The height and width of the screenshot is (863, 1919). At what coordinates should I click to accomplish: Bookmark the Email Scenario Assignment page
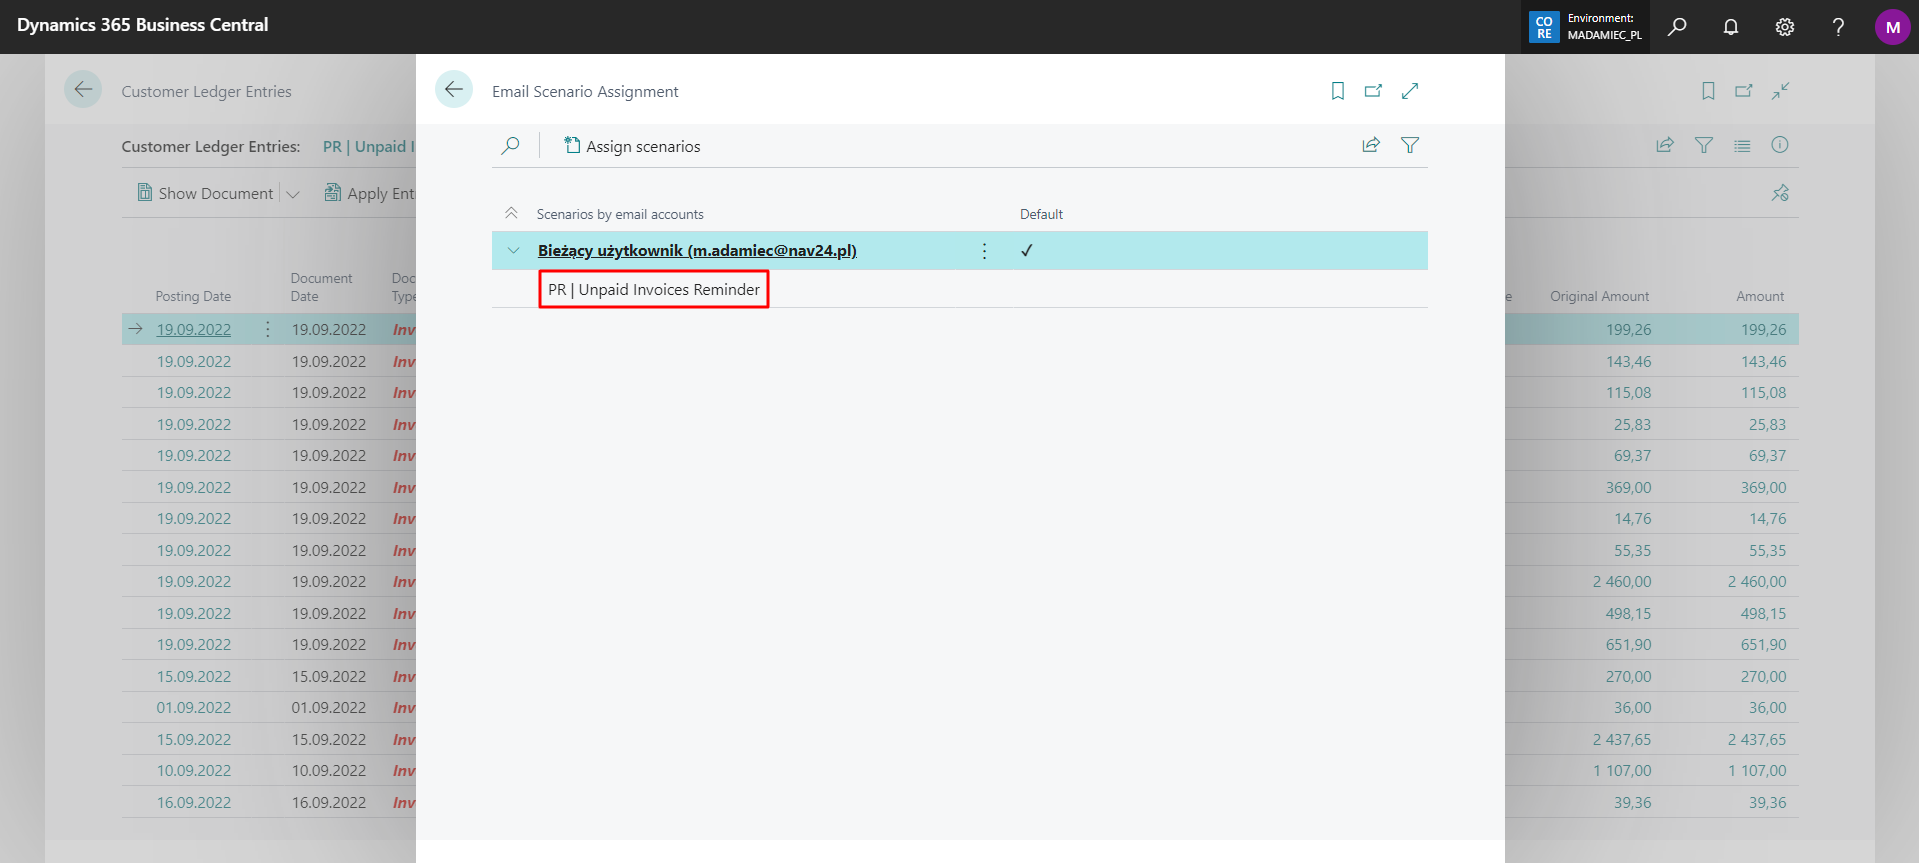1337,91
